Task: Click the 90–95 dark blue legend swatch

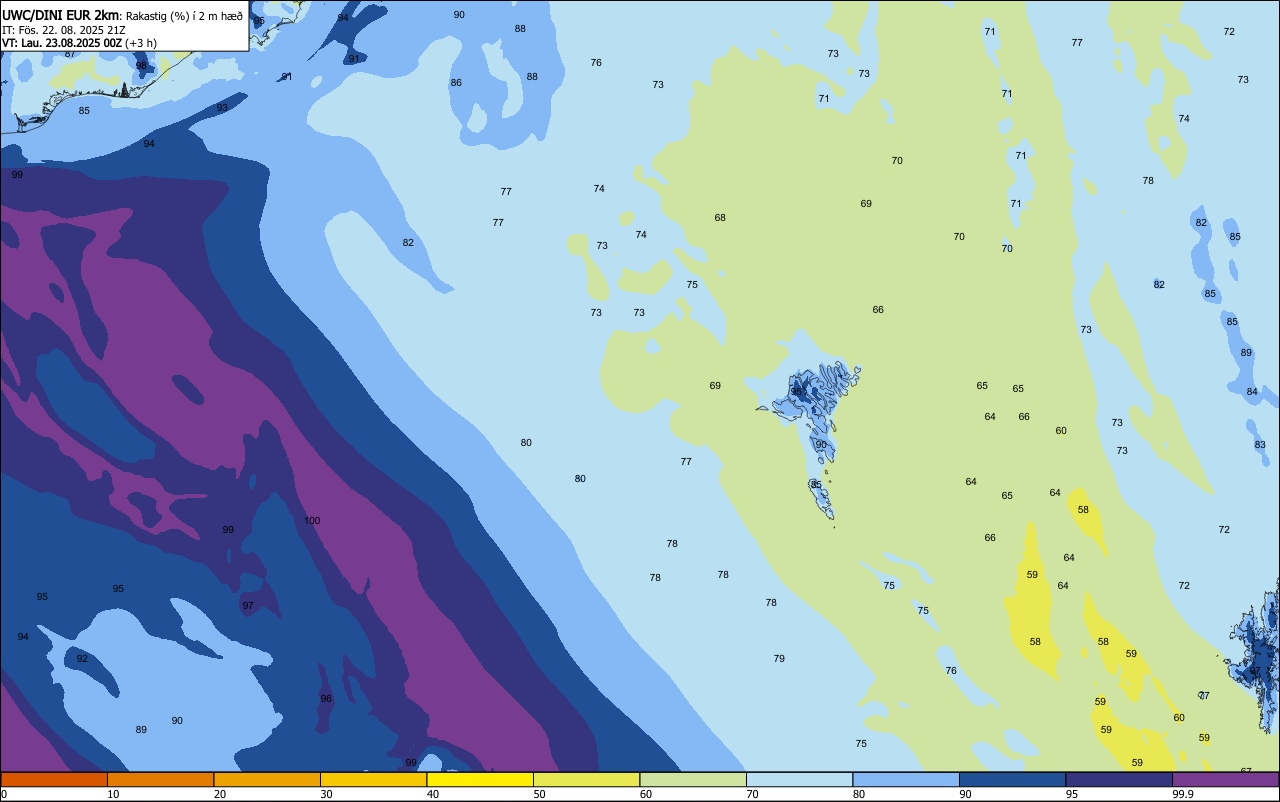Action: (1012, 779)
